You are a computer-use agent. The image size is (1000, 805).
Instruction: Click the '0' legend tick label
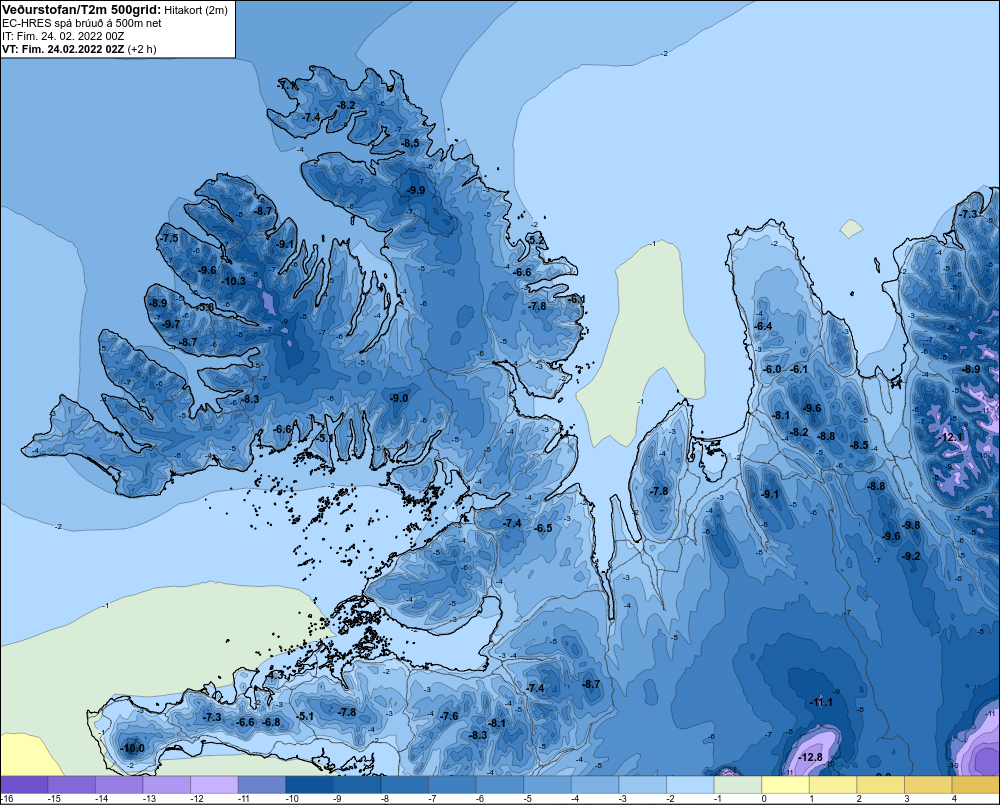pos(764,799)
